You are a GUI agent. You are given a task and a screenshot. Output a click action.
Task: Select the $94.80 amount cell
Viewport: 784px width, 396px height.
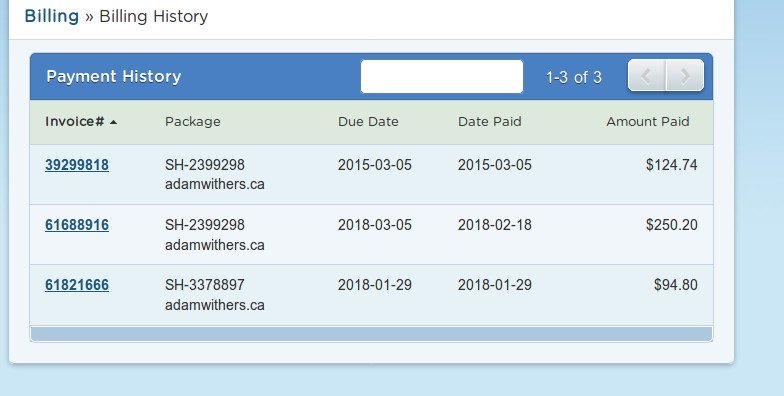[x=676, y=285]
